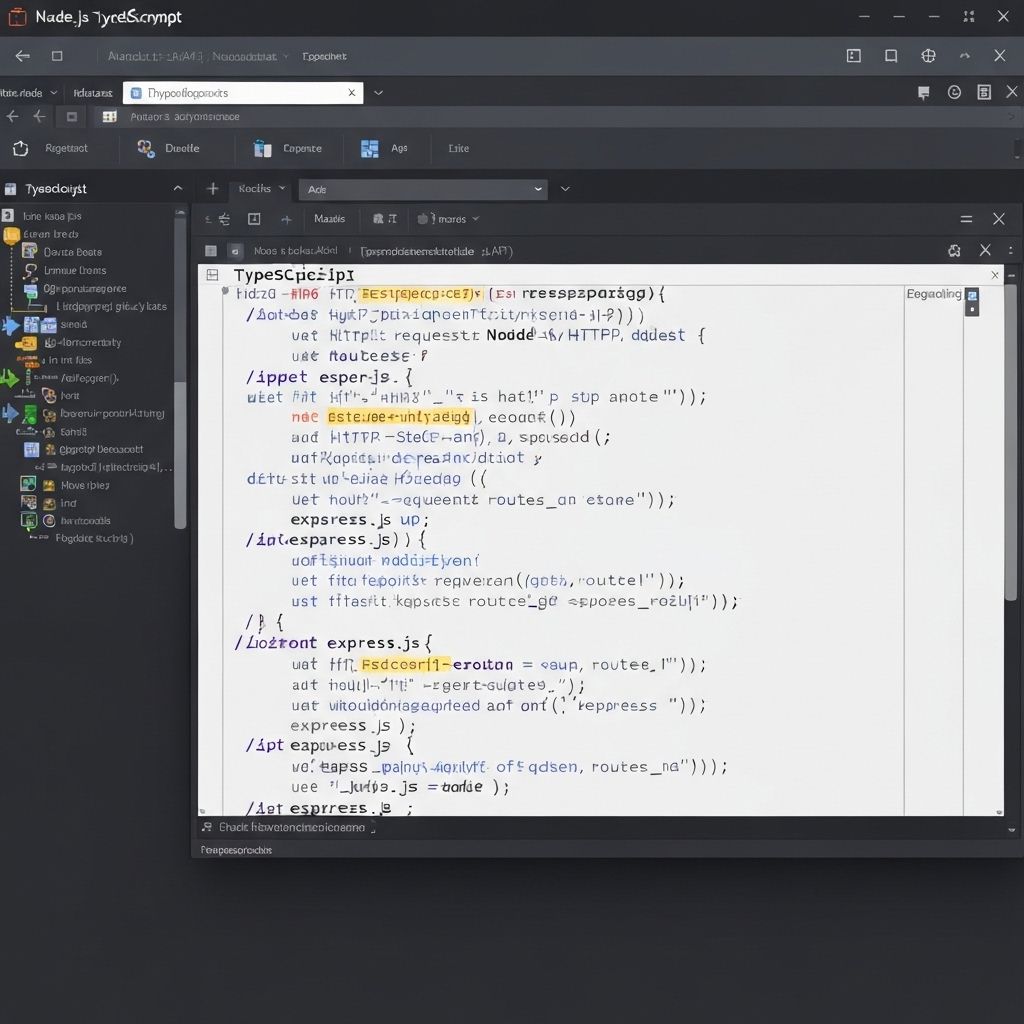Click the Copente clipboard icon
Viewport: 1024px width, 1024px height.
(263, 148)
